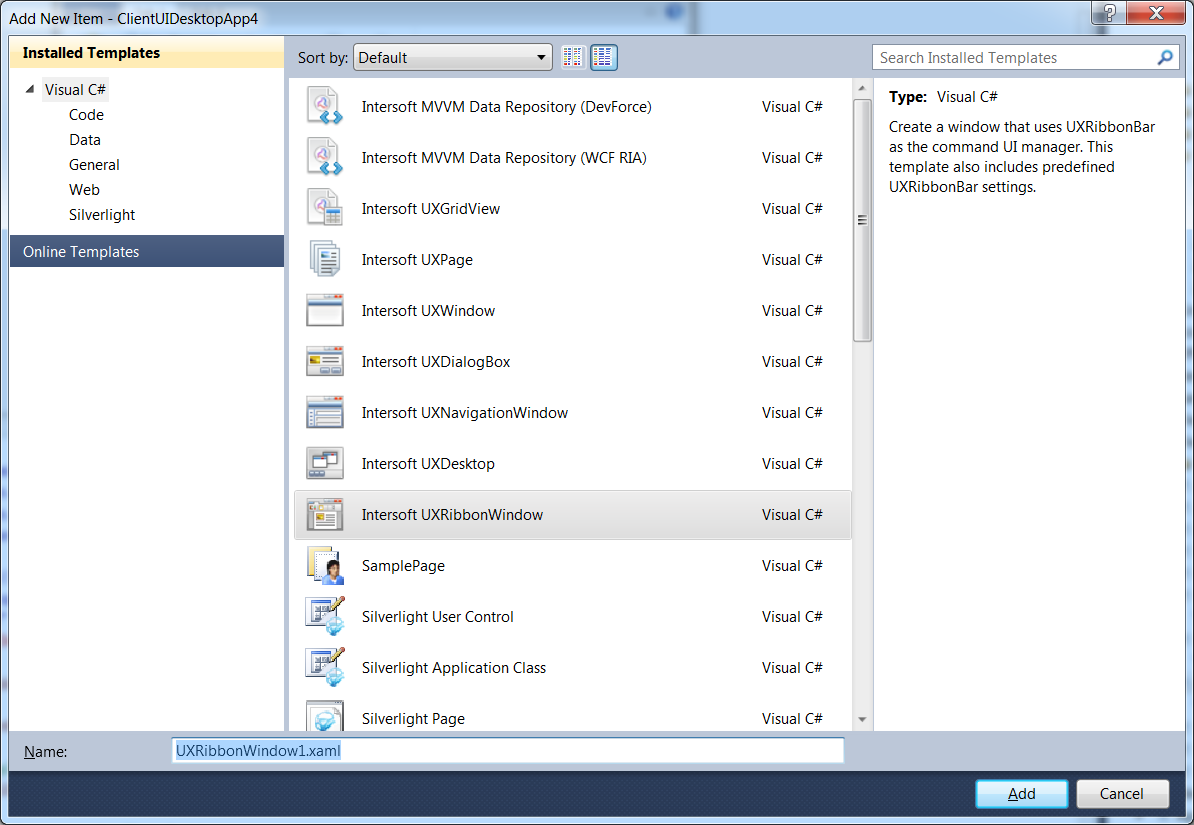Select 'Intersoft UXRibbonWindow' template name
The image size is (1194, 825).
452,515
